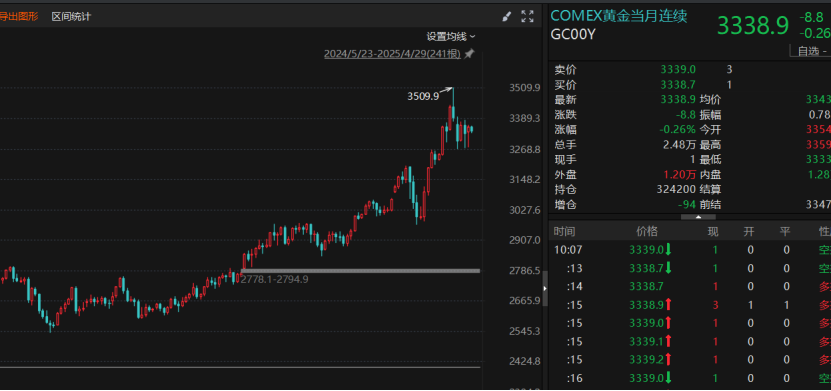The image size is (831, 391).
Task: Open 区间统计 interval statistics
Action: 71,16
